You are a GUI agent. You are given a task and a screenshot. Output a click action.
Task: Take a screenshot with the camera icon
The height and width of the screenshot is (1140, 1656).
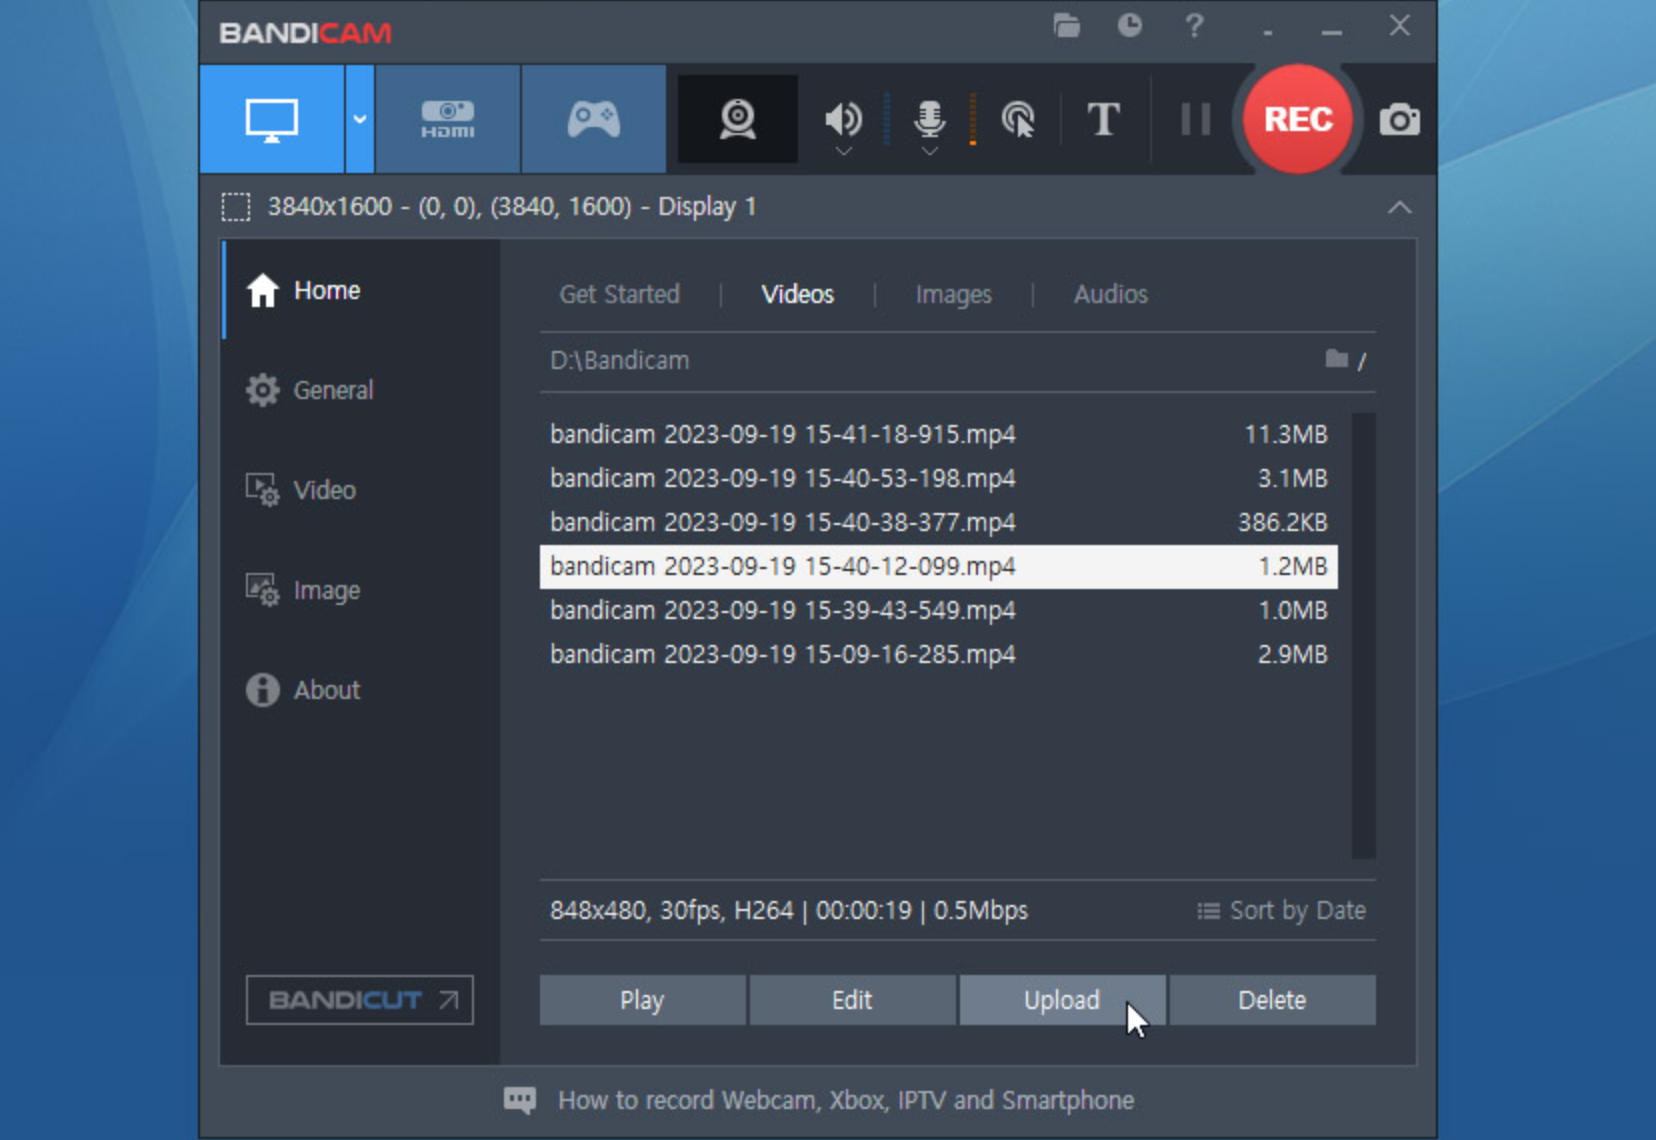point(1400,119)
